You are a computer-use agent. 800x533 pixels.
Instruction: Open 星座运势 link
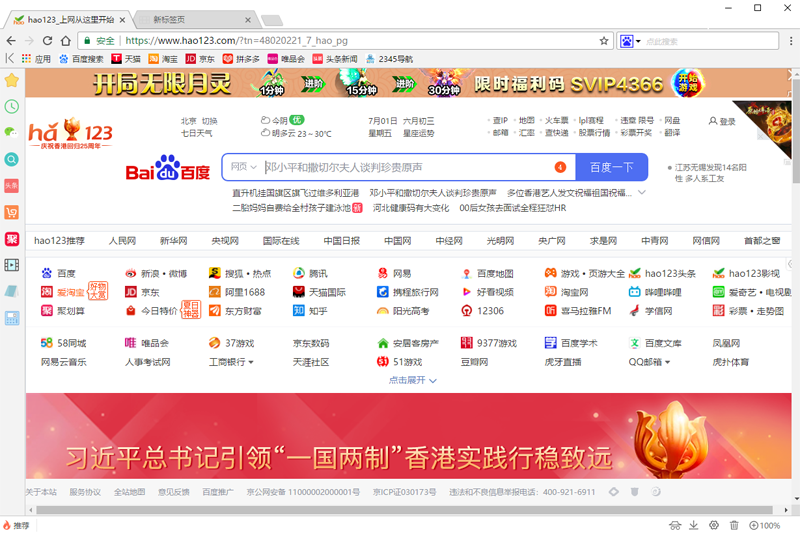(x=418, y=133)
